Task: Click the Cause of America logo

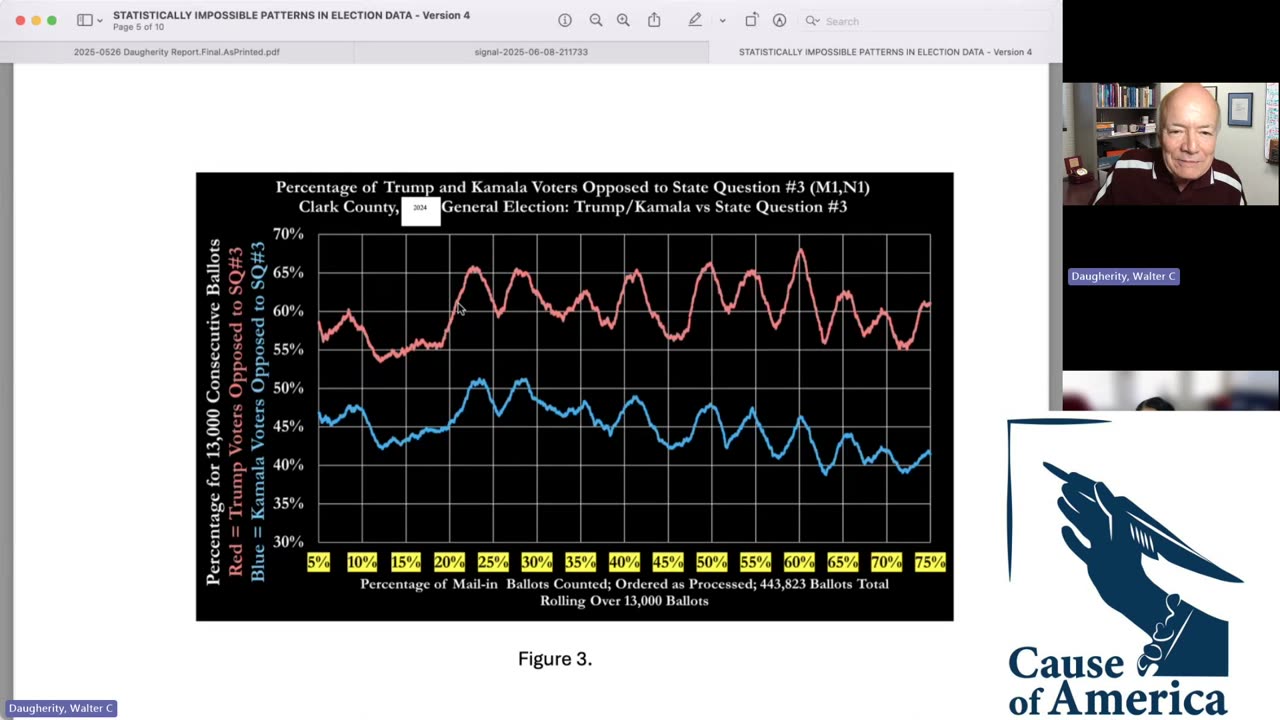Action: tap(1125, 567)
